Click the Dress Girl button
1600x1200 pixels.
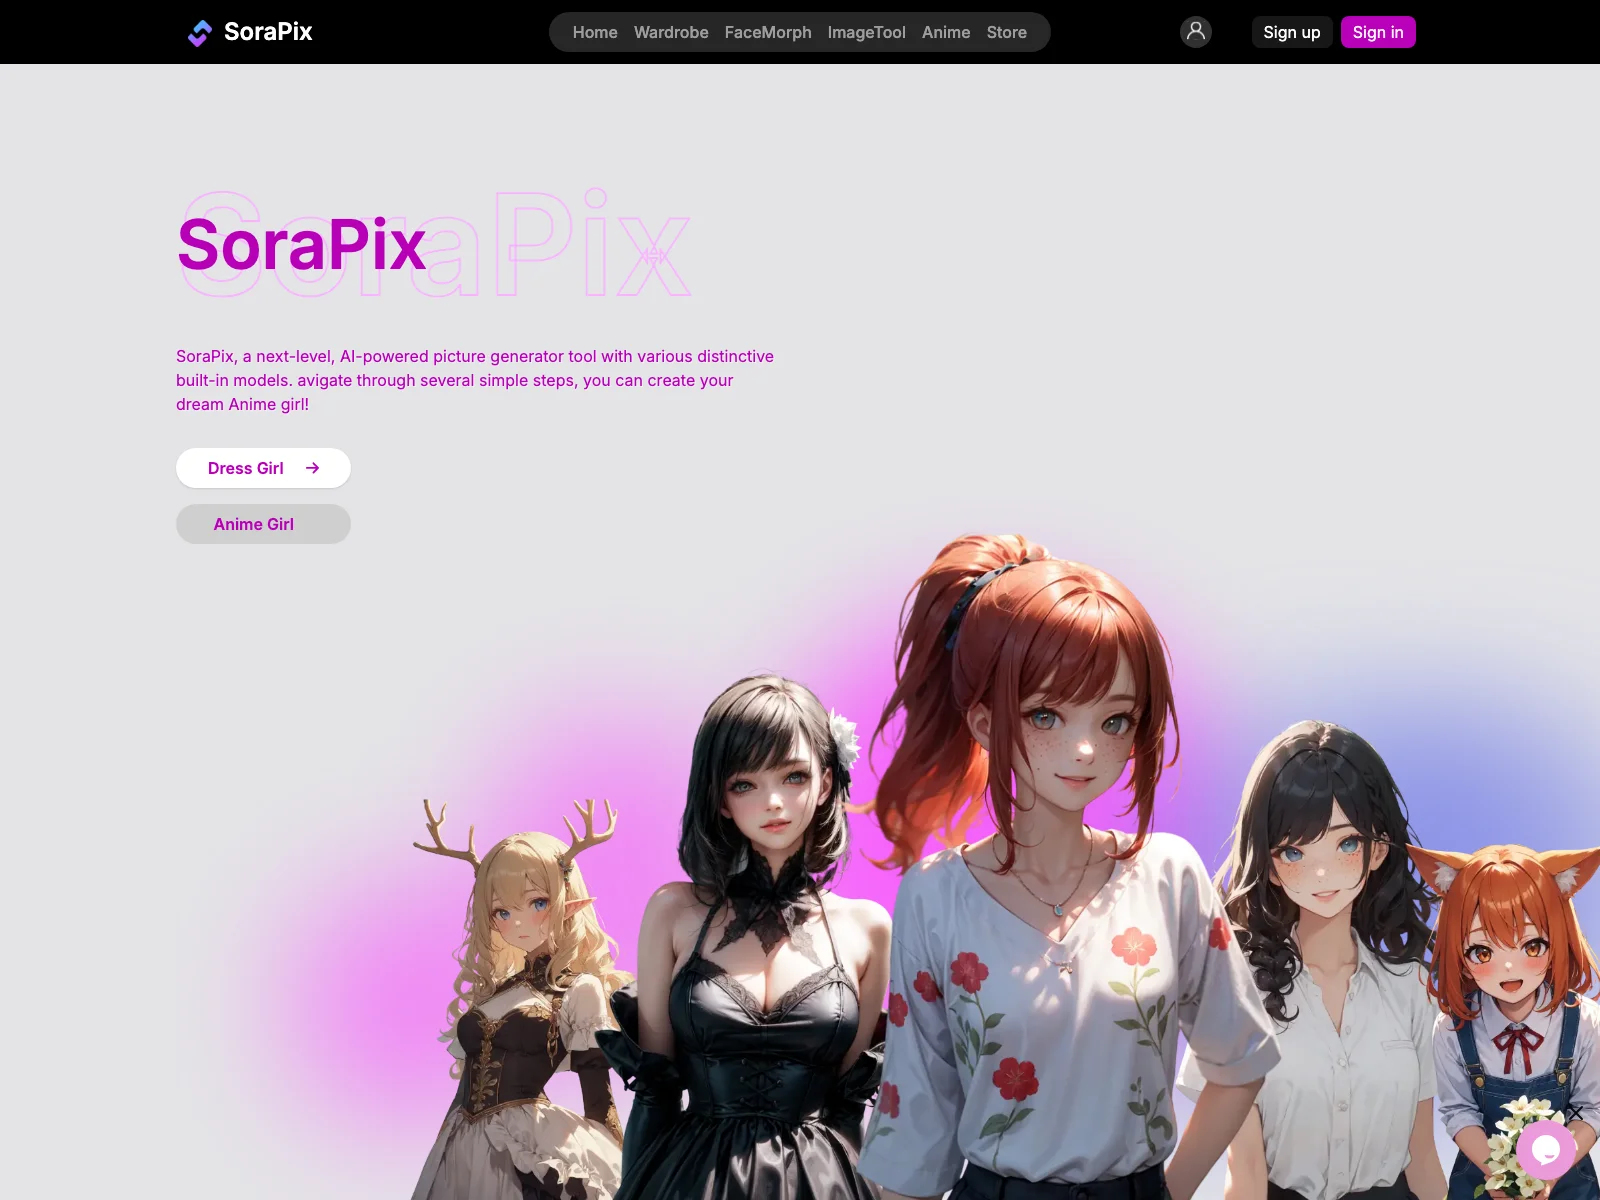(263, 468)
